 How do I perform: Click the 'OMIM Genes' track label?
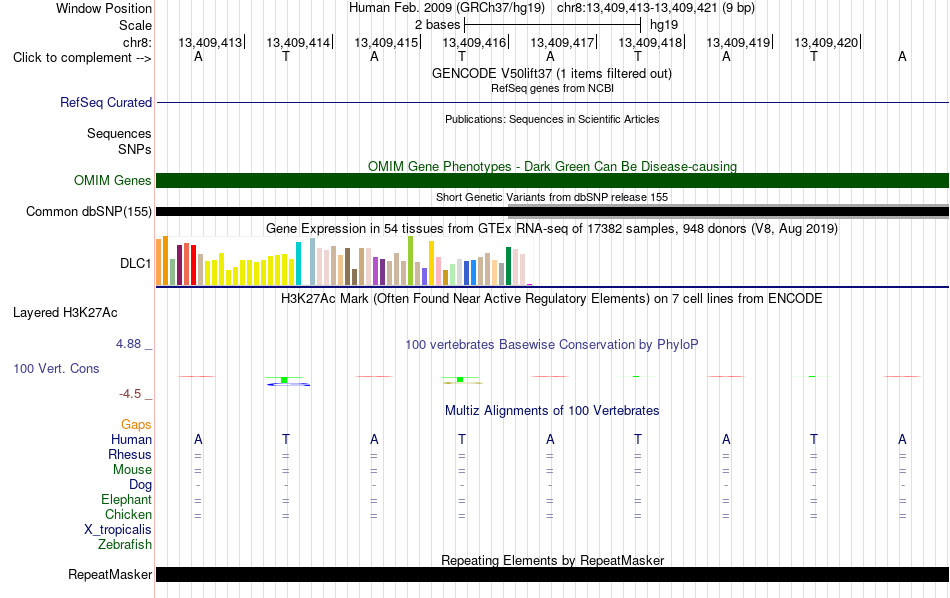112,181
